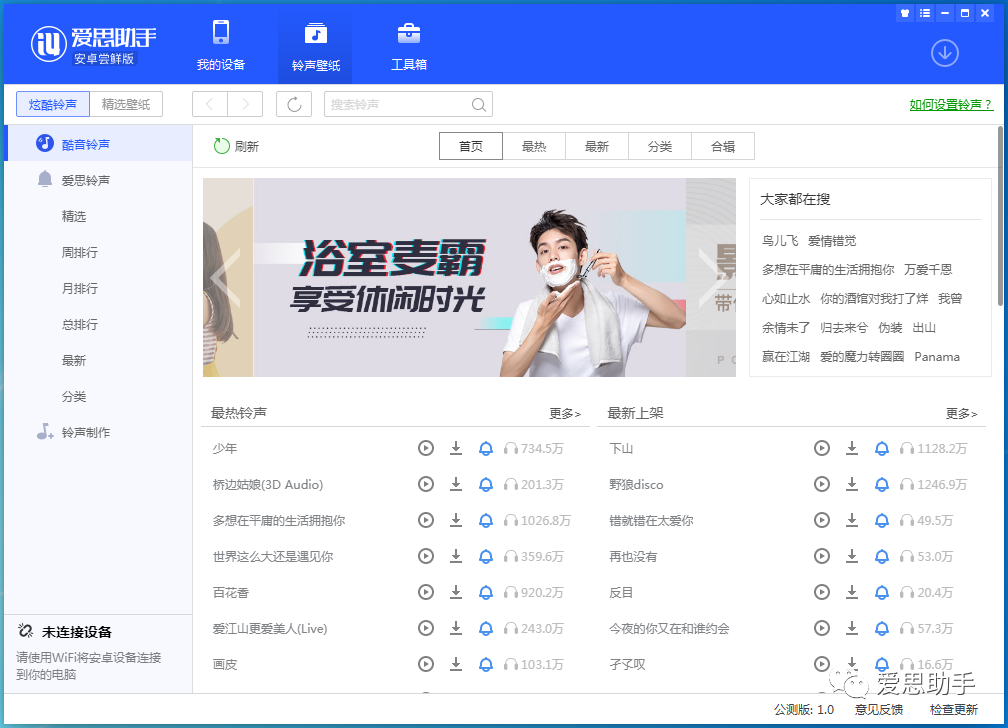
Task: Open the 铃声壁纸 ringtone wallpaper tab
Action: (315, 45)
